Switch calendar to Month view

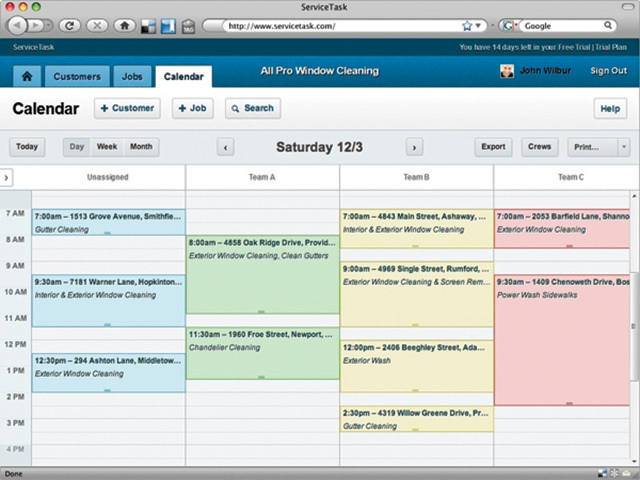click(x=141, y=147)
